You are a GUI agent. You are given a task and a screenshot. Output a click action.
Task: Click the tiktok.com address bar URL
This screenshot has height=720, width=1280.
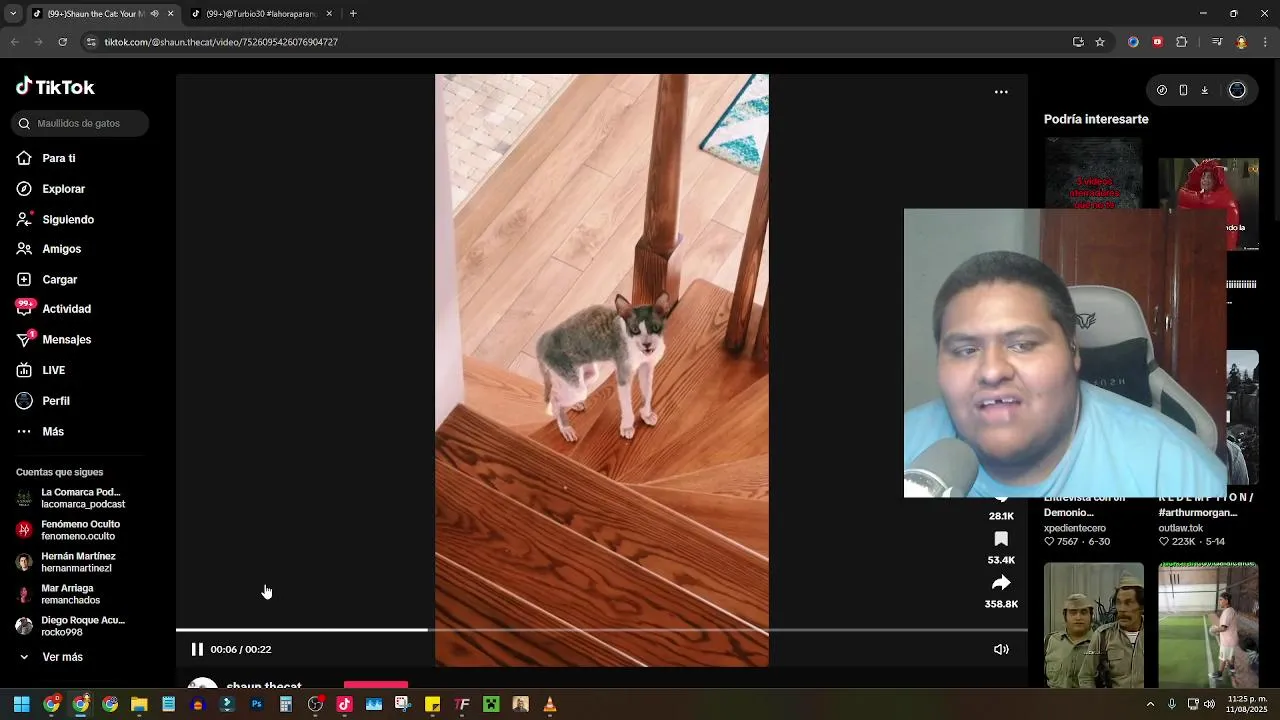pyautogui.click(x=221, y=42)
